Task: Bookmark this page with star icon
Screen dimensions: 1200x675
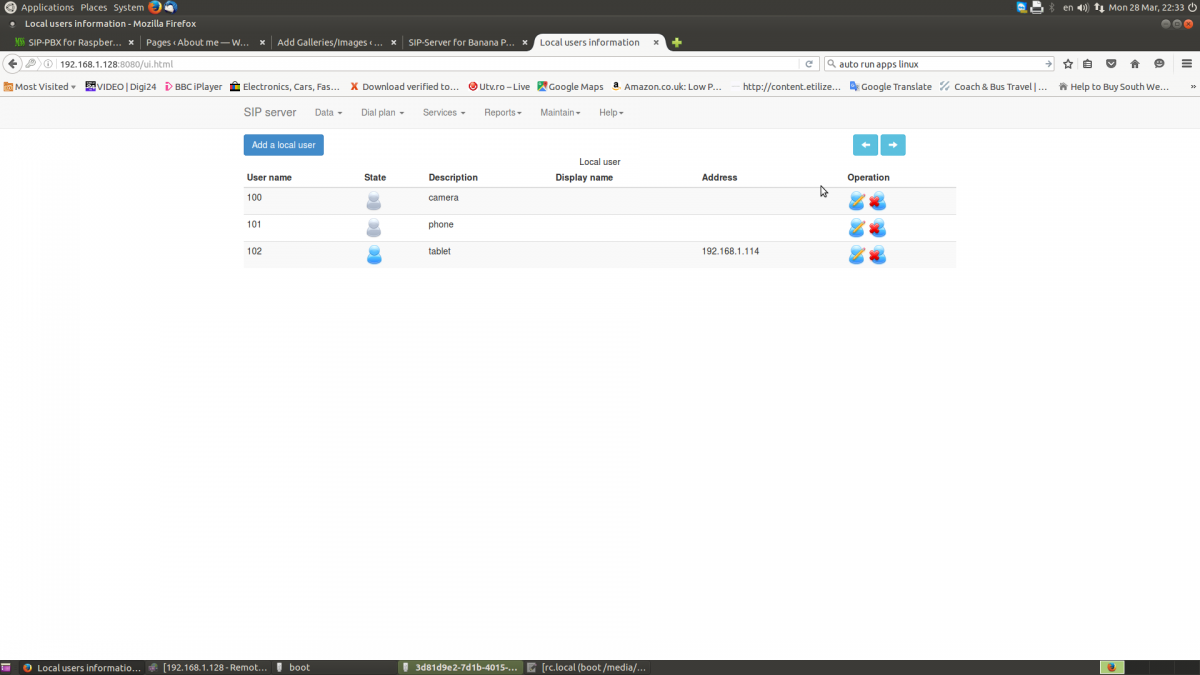Action: click(x=1068, y=64)
